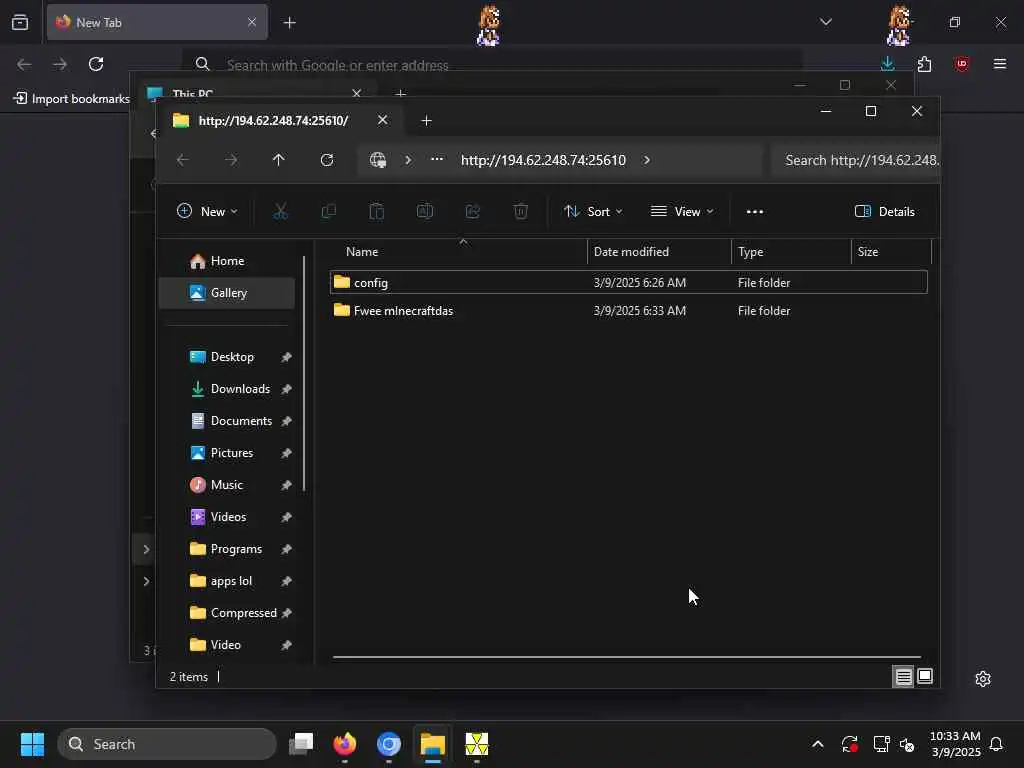1024x768 pixels.
Task: Open the yellow hazard app on taskbar
Action: [x=477, y=744]
